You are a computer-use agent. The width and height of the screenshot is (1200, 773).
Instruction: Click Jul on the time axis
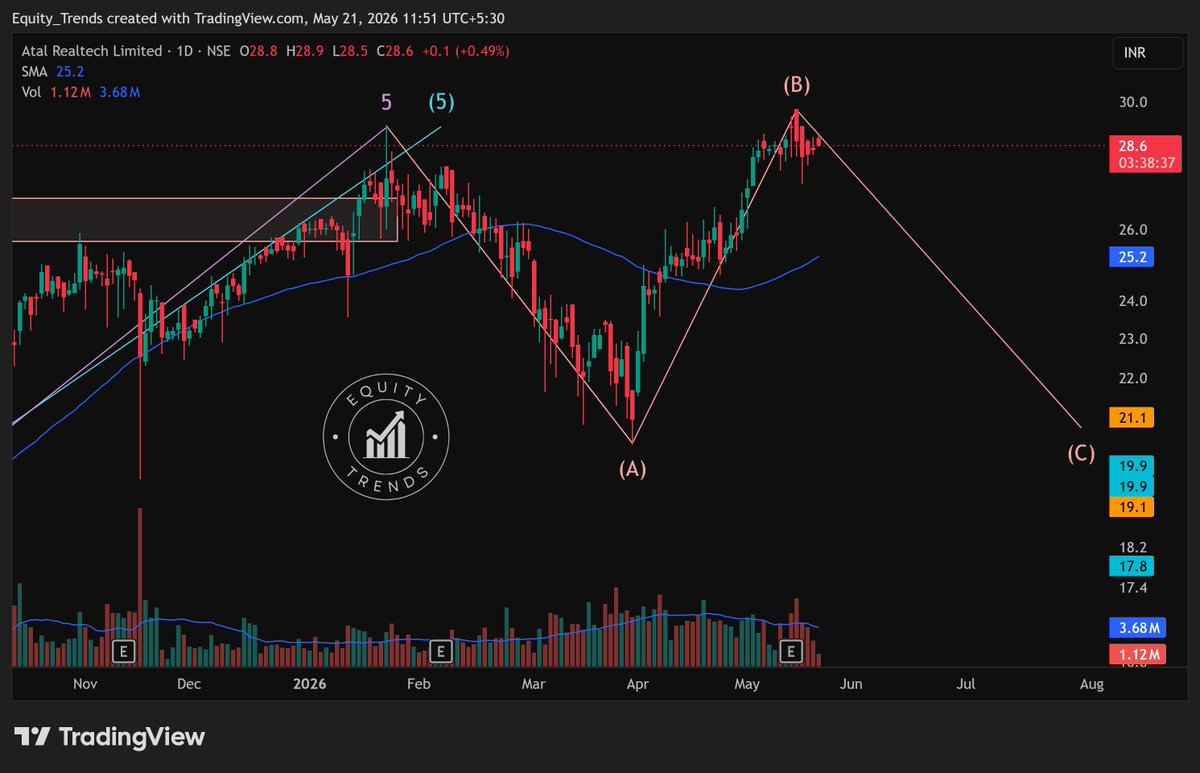tap(966, 685)
